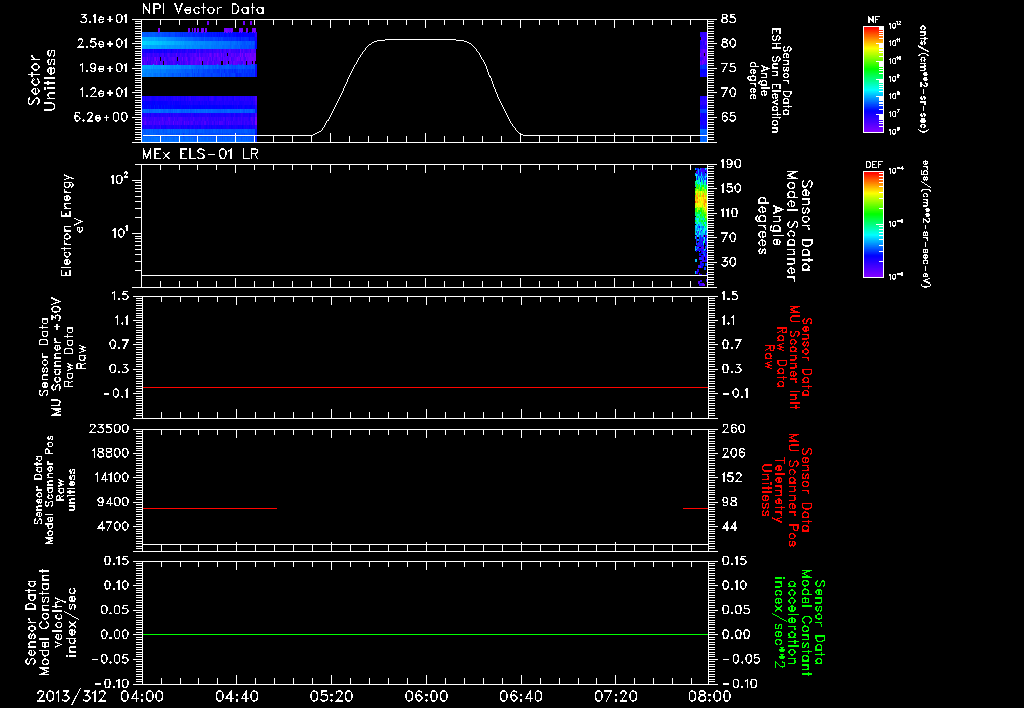Click the '190' scanner angle tick label
This screenshot has height=708, width=1024.
pos(731,164)
